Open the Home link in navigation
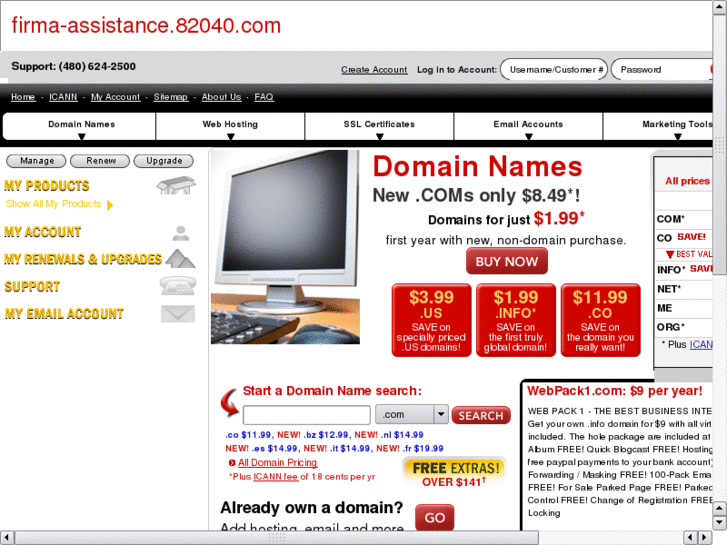 pos(23,97)
